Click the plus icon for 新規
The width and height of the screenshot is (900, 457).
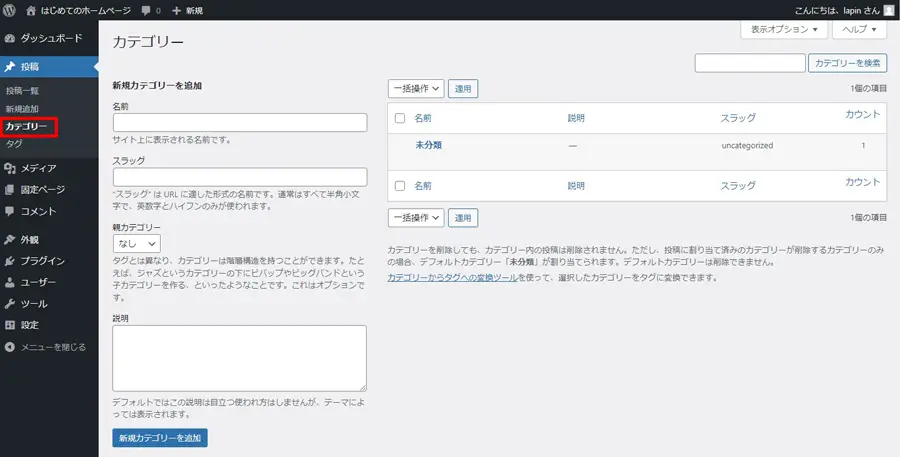176,11
